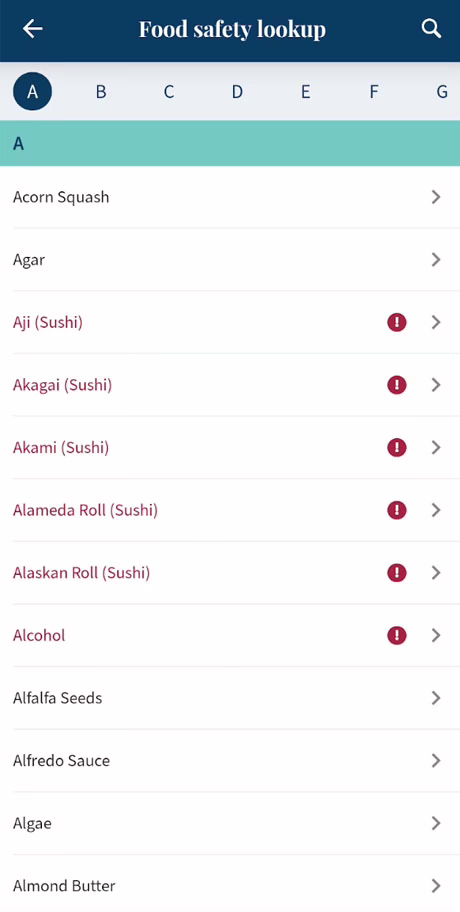Tap the warning icon beside Alameda Roll
460x912 pixels.
pyautogui.click(x=397, y=510)
